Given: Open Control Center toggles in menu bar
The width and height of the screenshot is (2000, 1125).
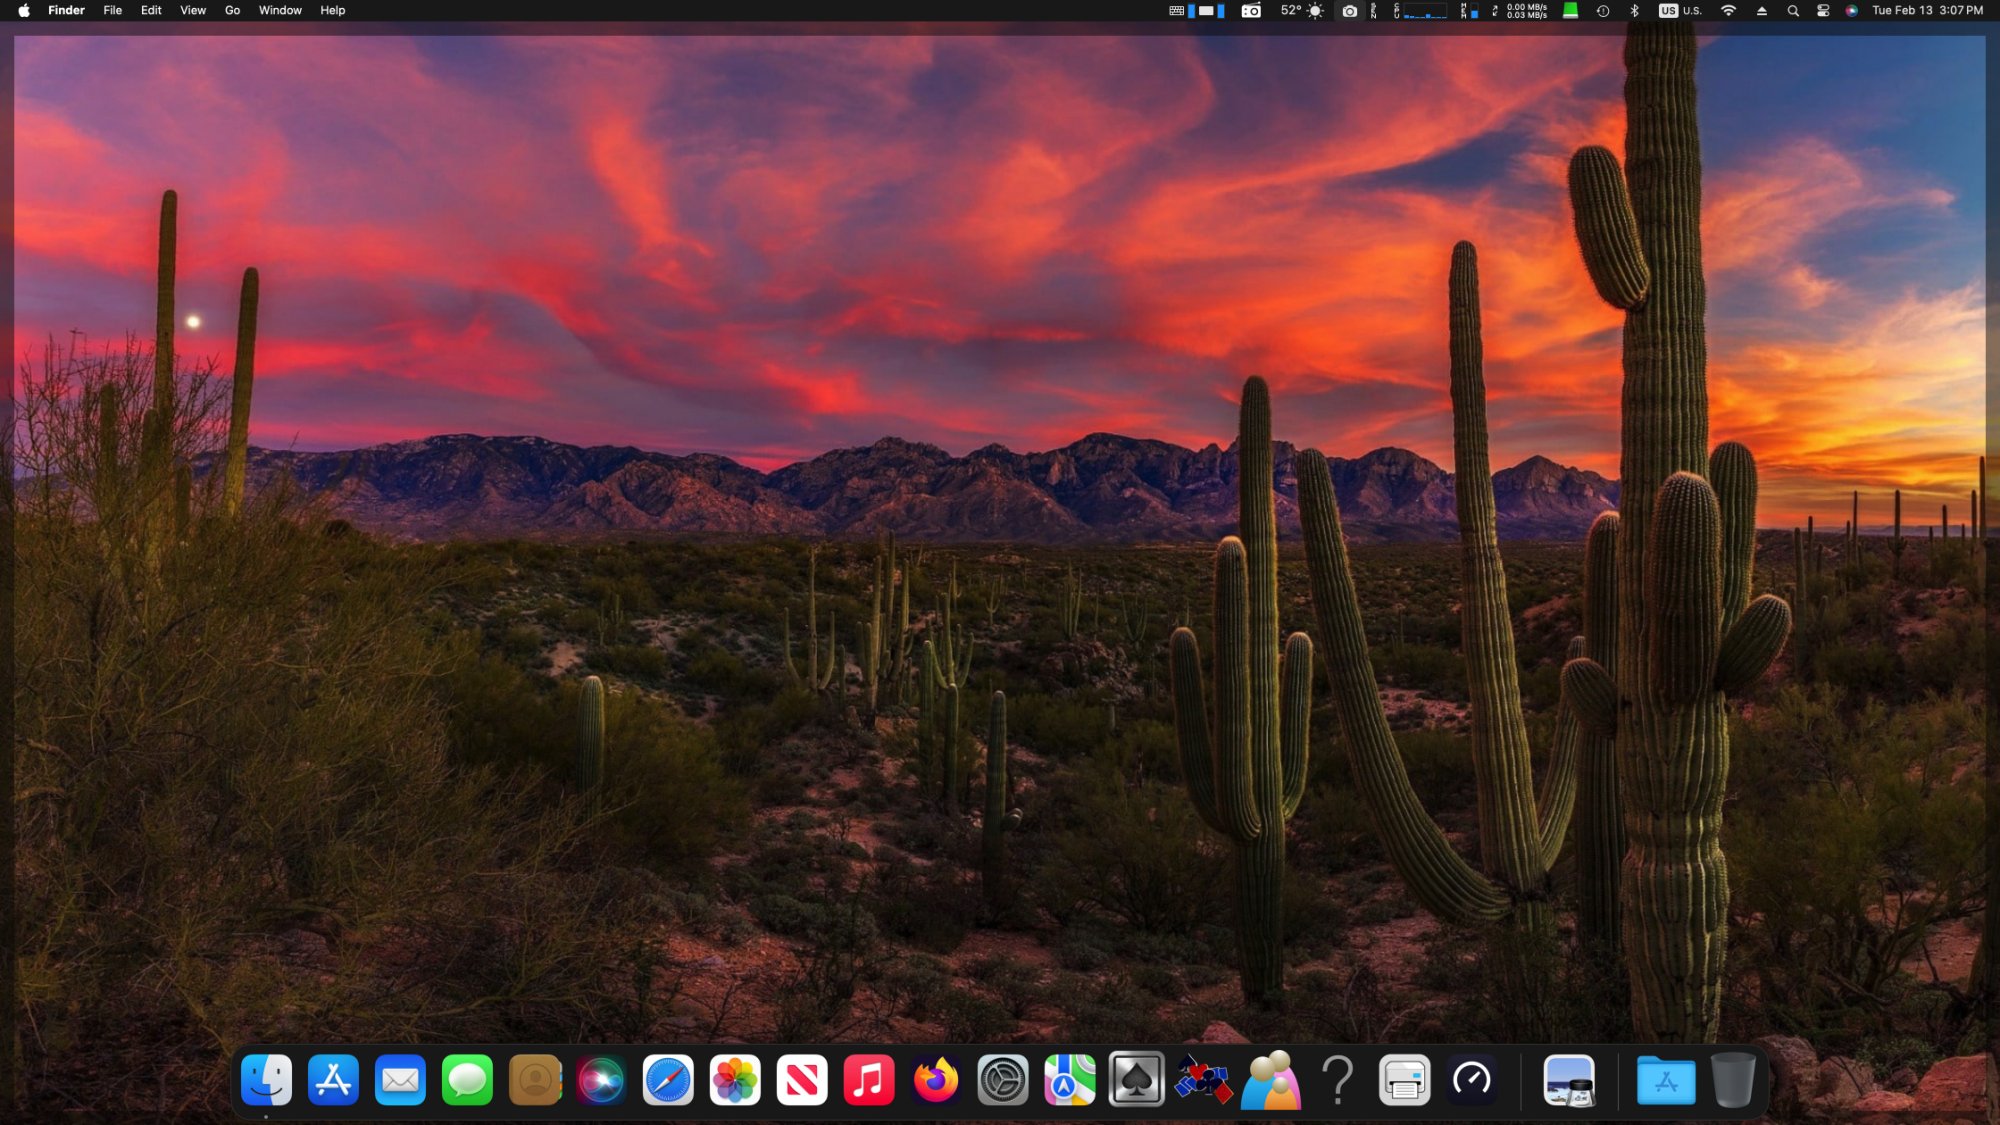Looking at the screenshot, I should coord(1823,11).
